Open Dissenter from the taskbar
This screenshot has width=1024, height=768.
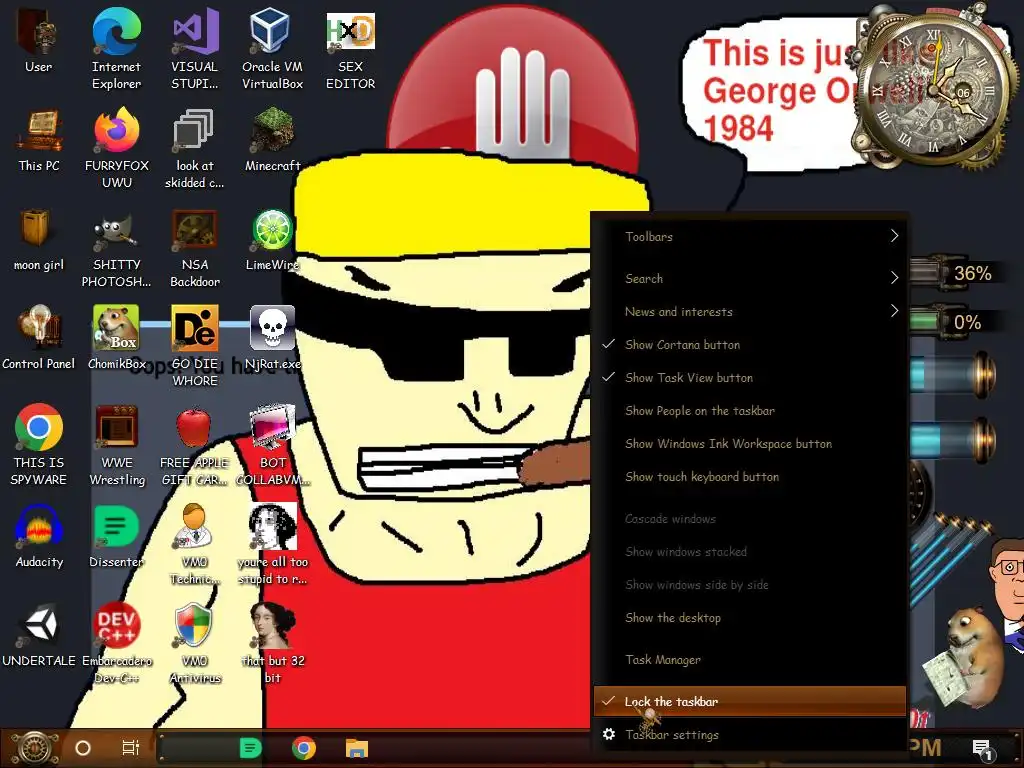(x=250, y=748)
